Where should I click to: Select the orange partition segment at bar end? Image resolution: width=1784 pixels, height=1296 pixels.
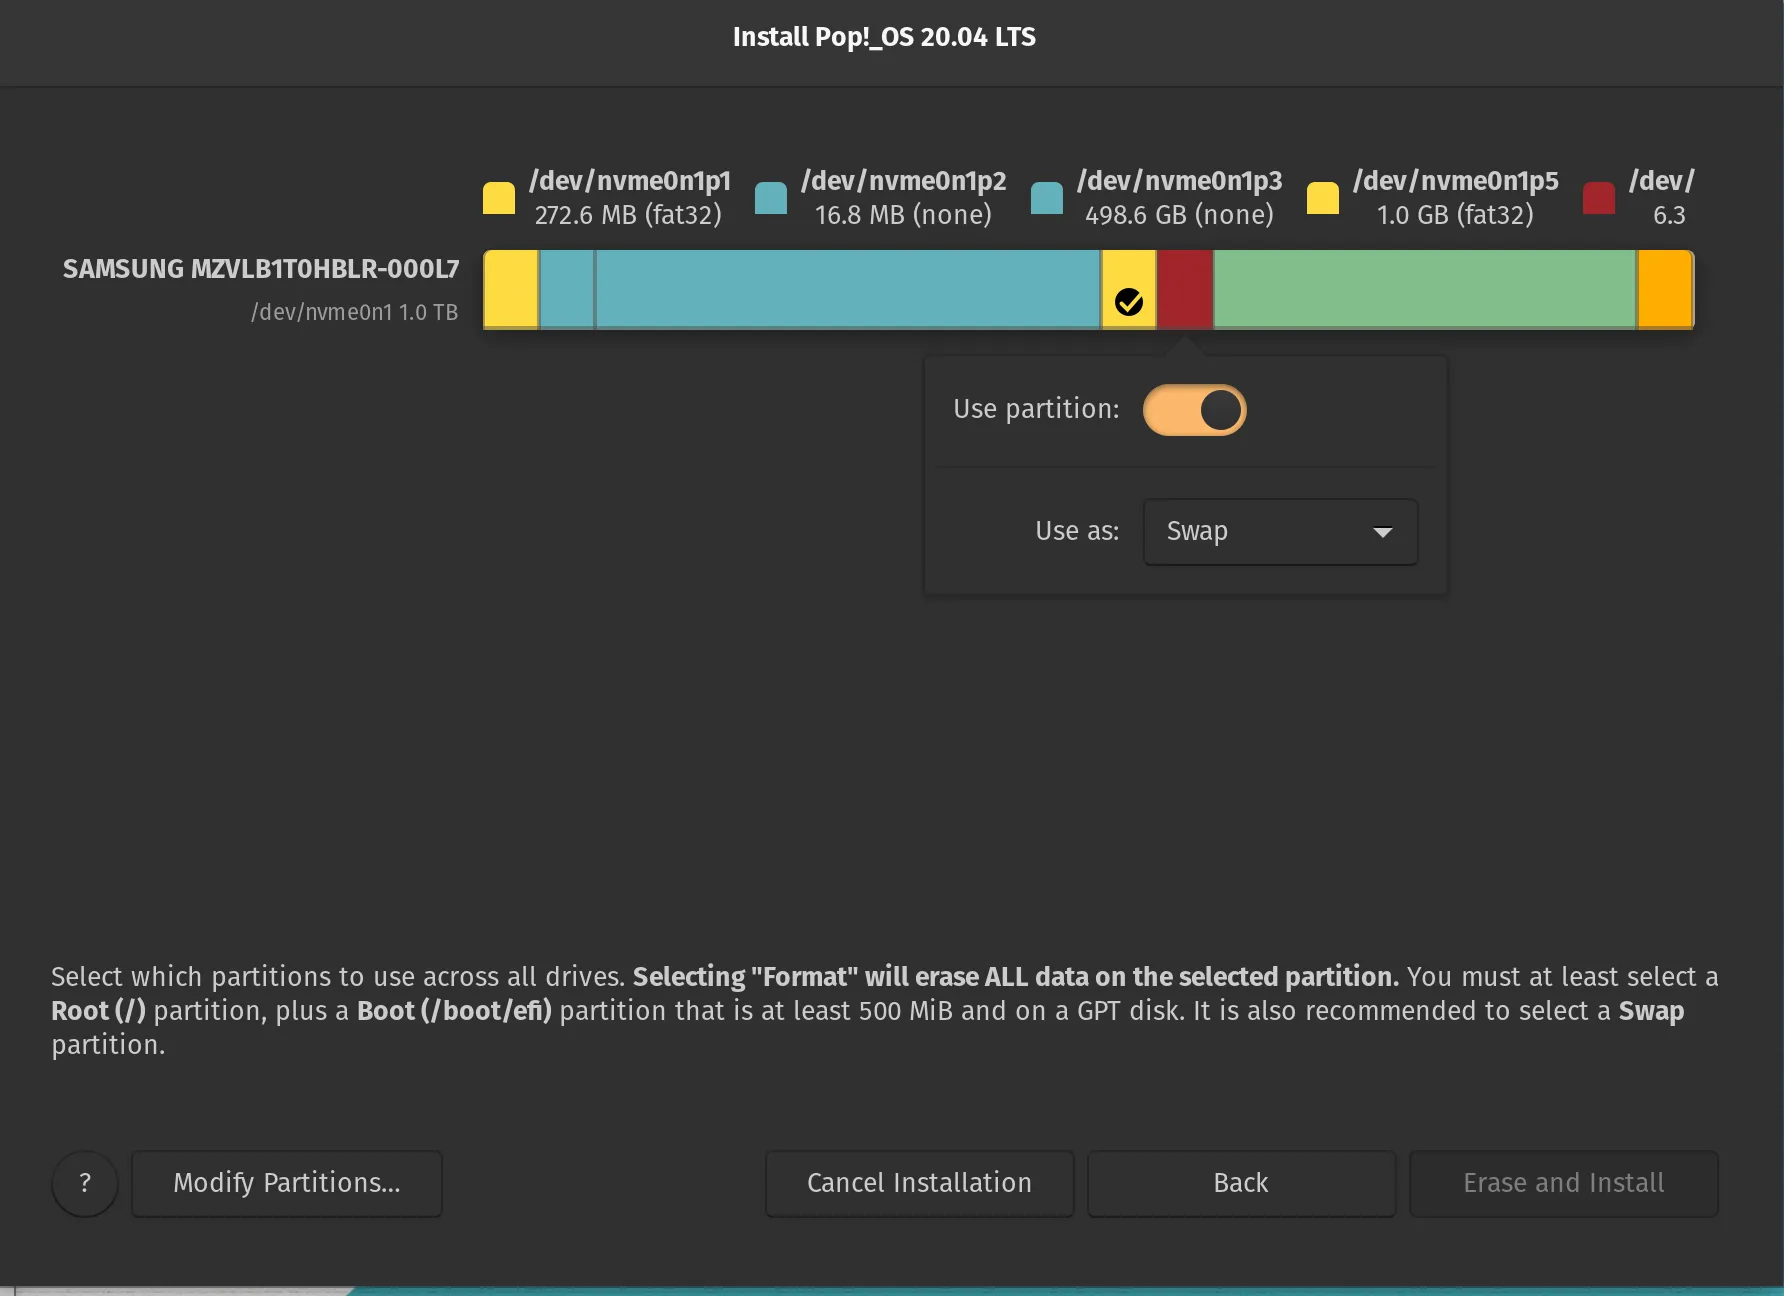[1665, 289]
